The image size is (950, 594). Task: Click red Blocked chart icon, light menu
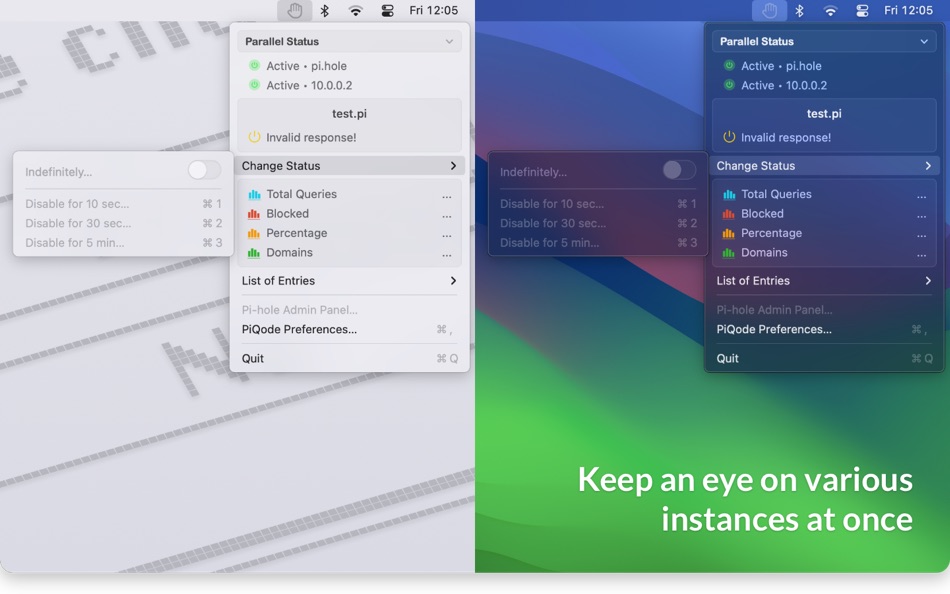tap(254, 214)
